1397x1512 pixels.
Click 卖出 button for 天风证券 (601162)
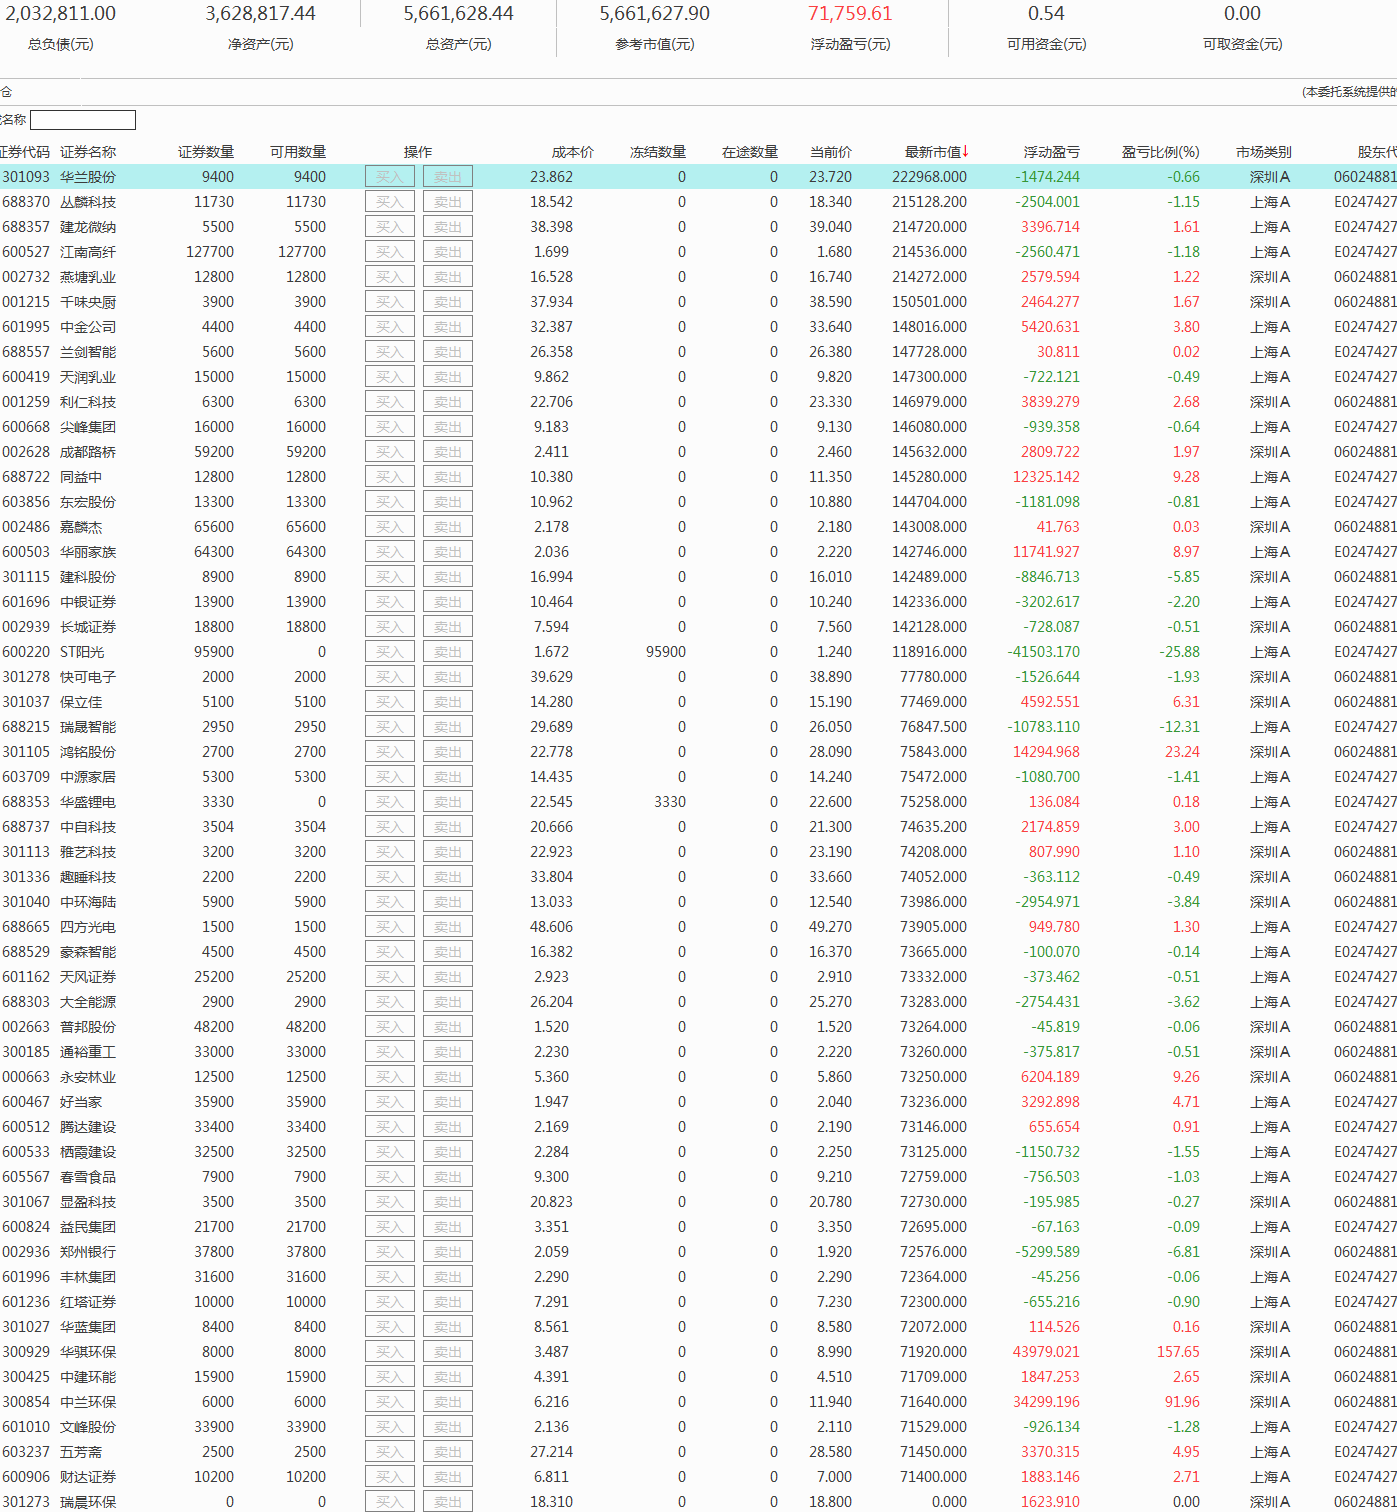click(448, 977)
